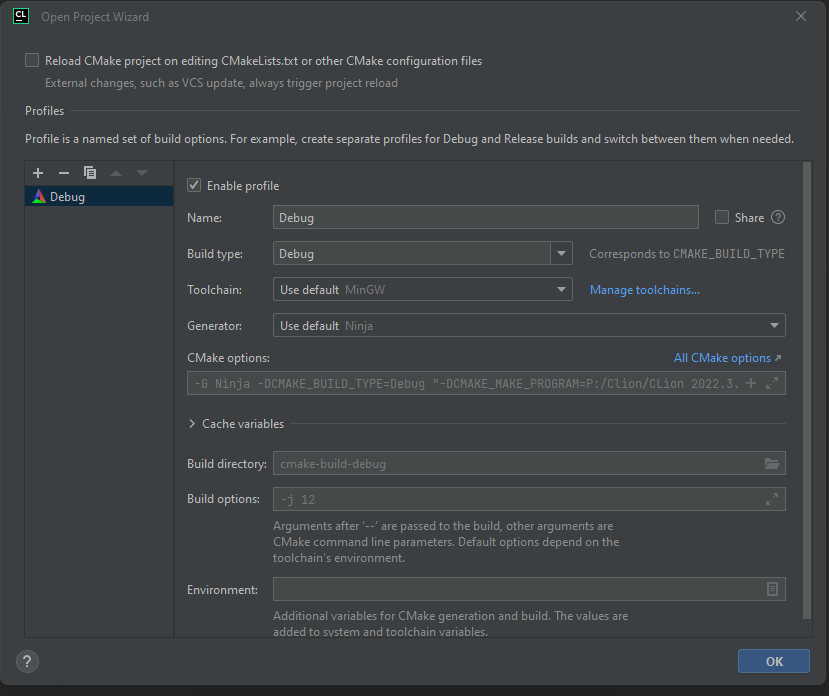Open Environment variables editor icon
The height and width of the screenshot is (696, 829).
(x=772, y=589)
